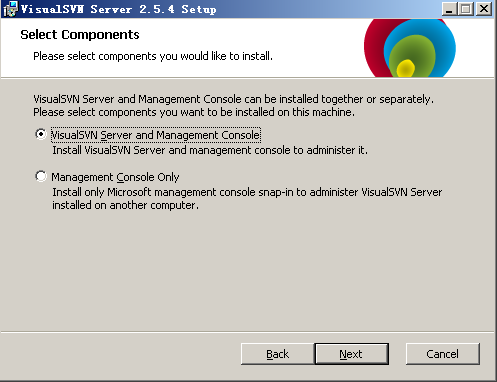Go to the previous step with Back
497x382 pixels.
(x=277, y=354)
